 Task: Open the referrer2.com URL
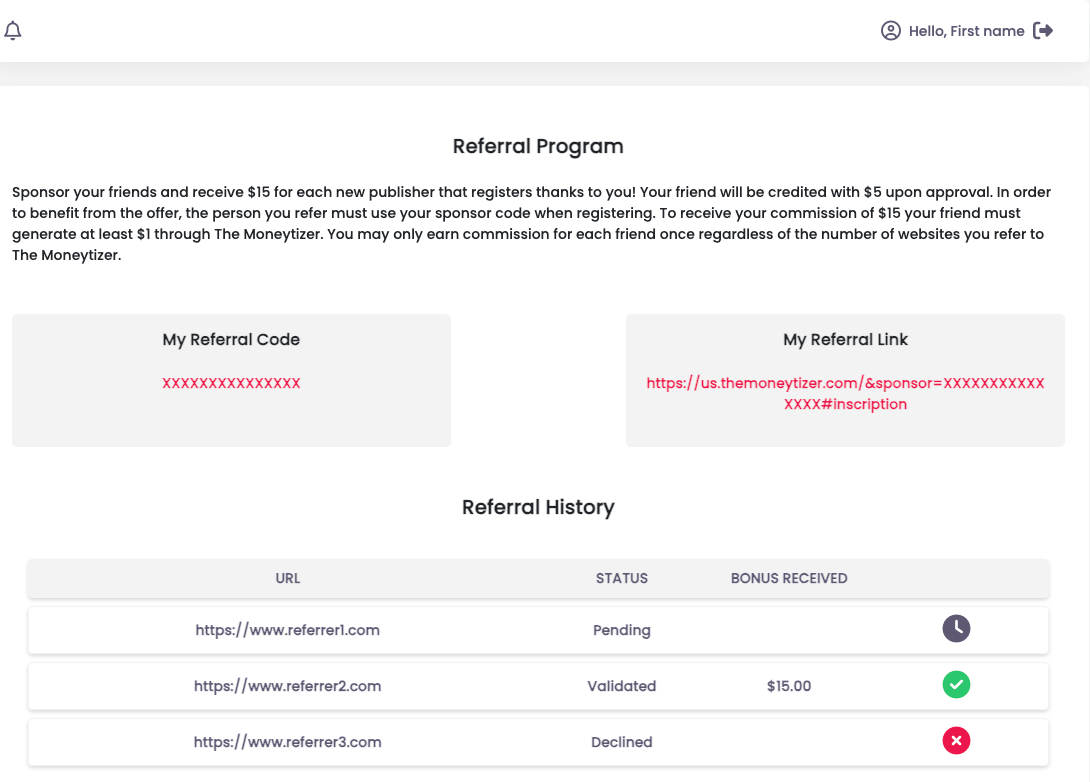tap(287, 686)
